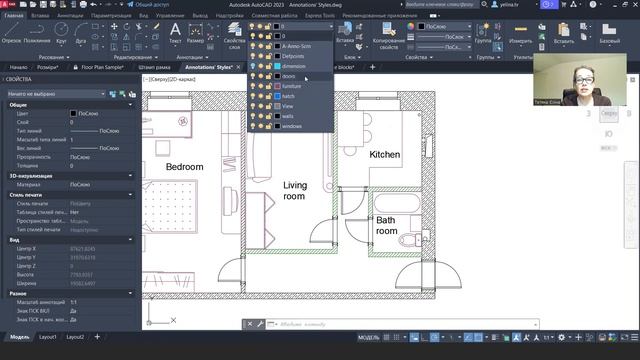Switch to Штамп рамка drawing tab
This screenshot has height=360, width=640.
[x=154, y=67]
